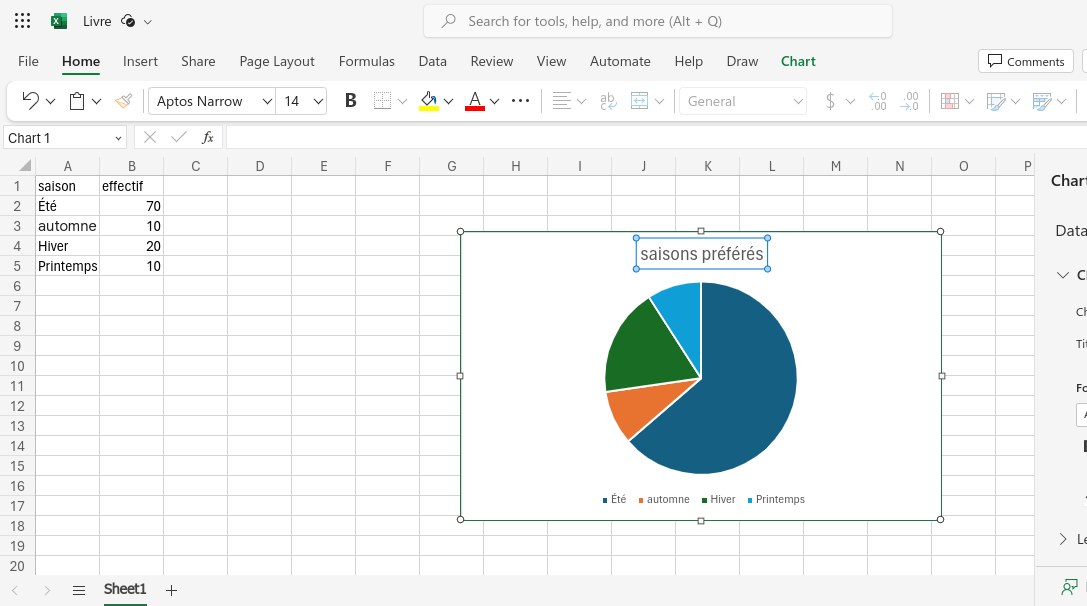Click the Borders icon
Screen dimensions: 1087x606
click(382, 101)
